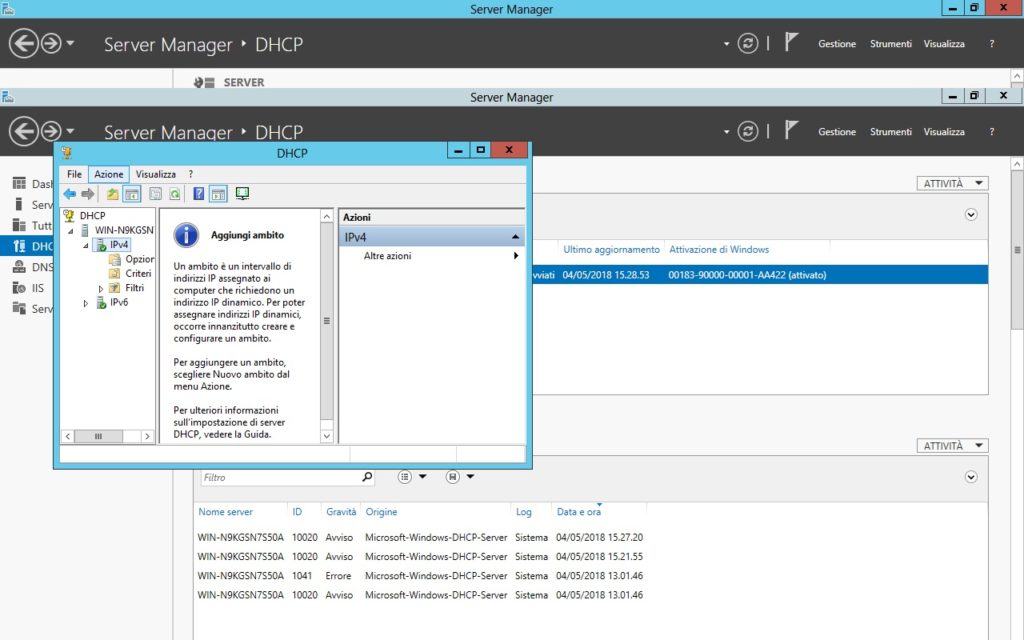
Task: Sort events by the Gravità column
Action: [x=341, y=512]
